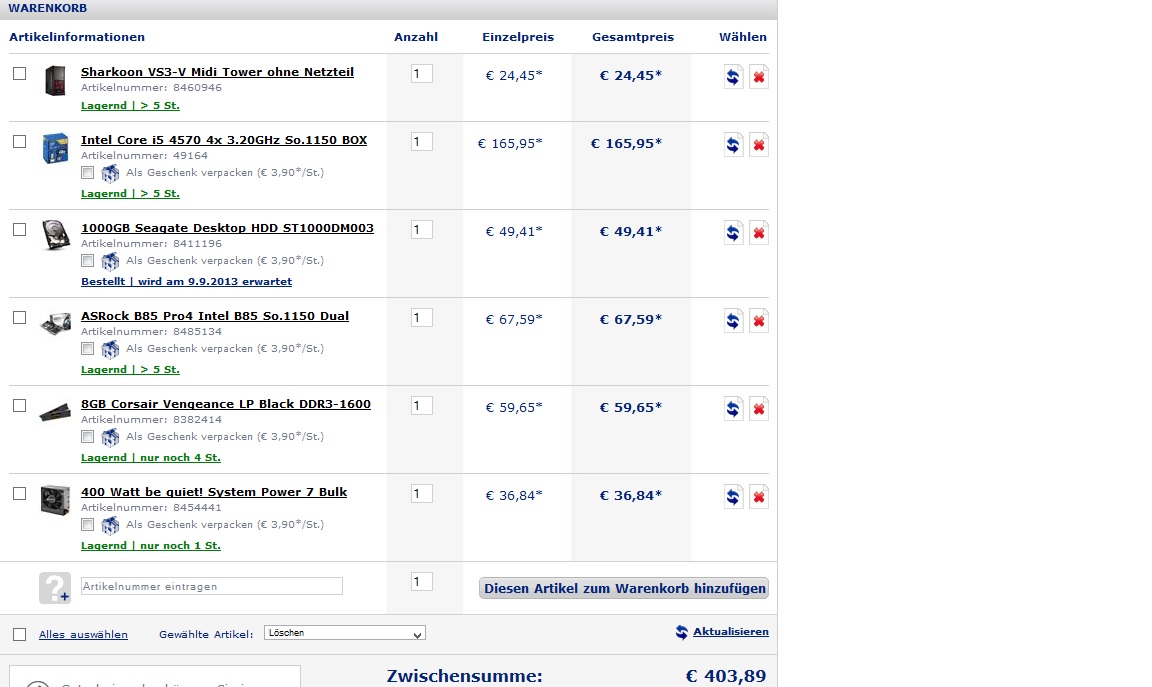This screenshot has width=1152, height=687.
Task: Click the question mark add-article icon
Action: (x=55, y=588)
